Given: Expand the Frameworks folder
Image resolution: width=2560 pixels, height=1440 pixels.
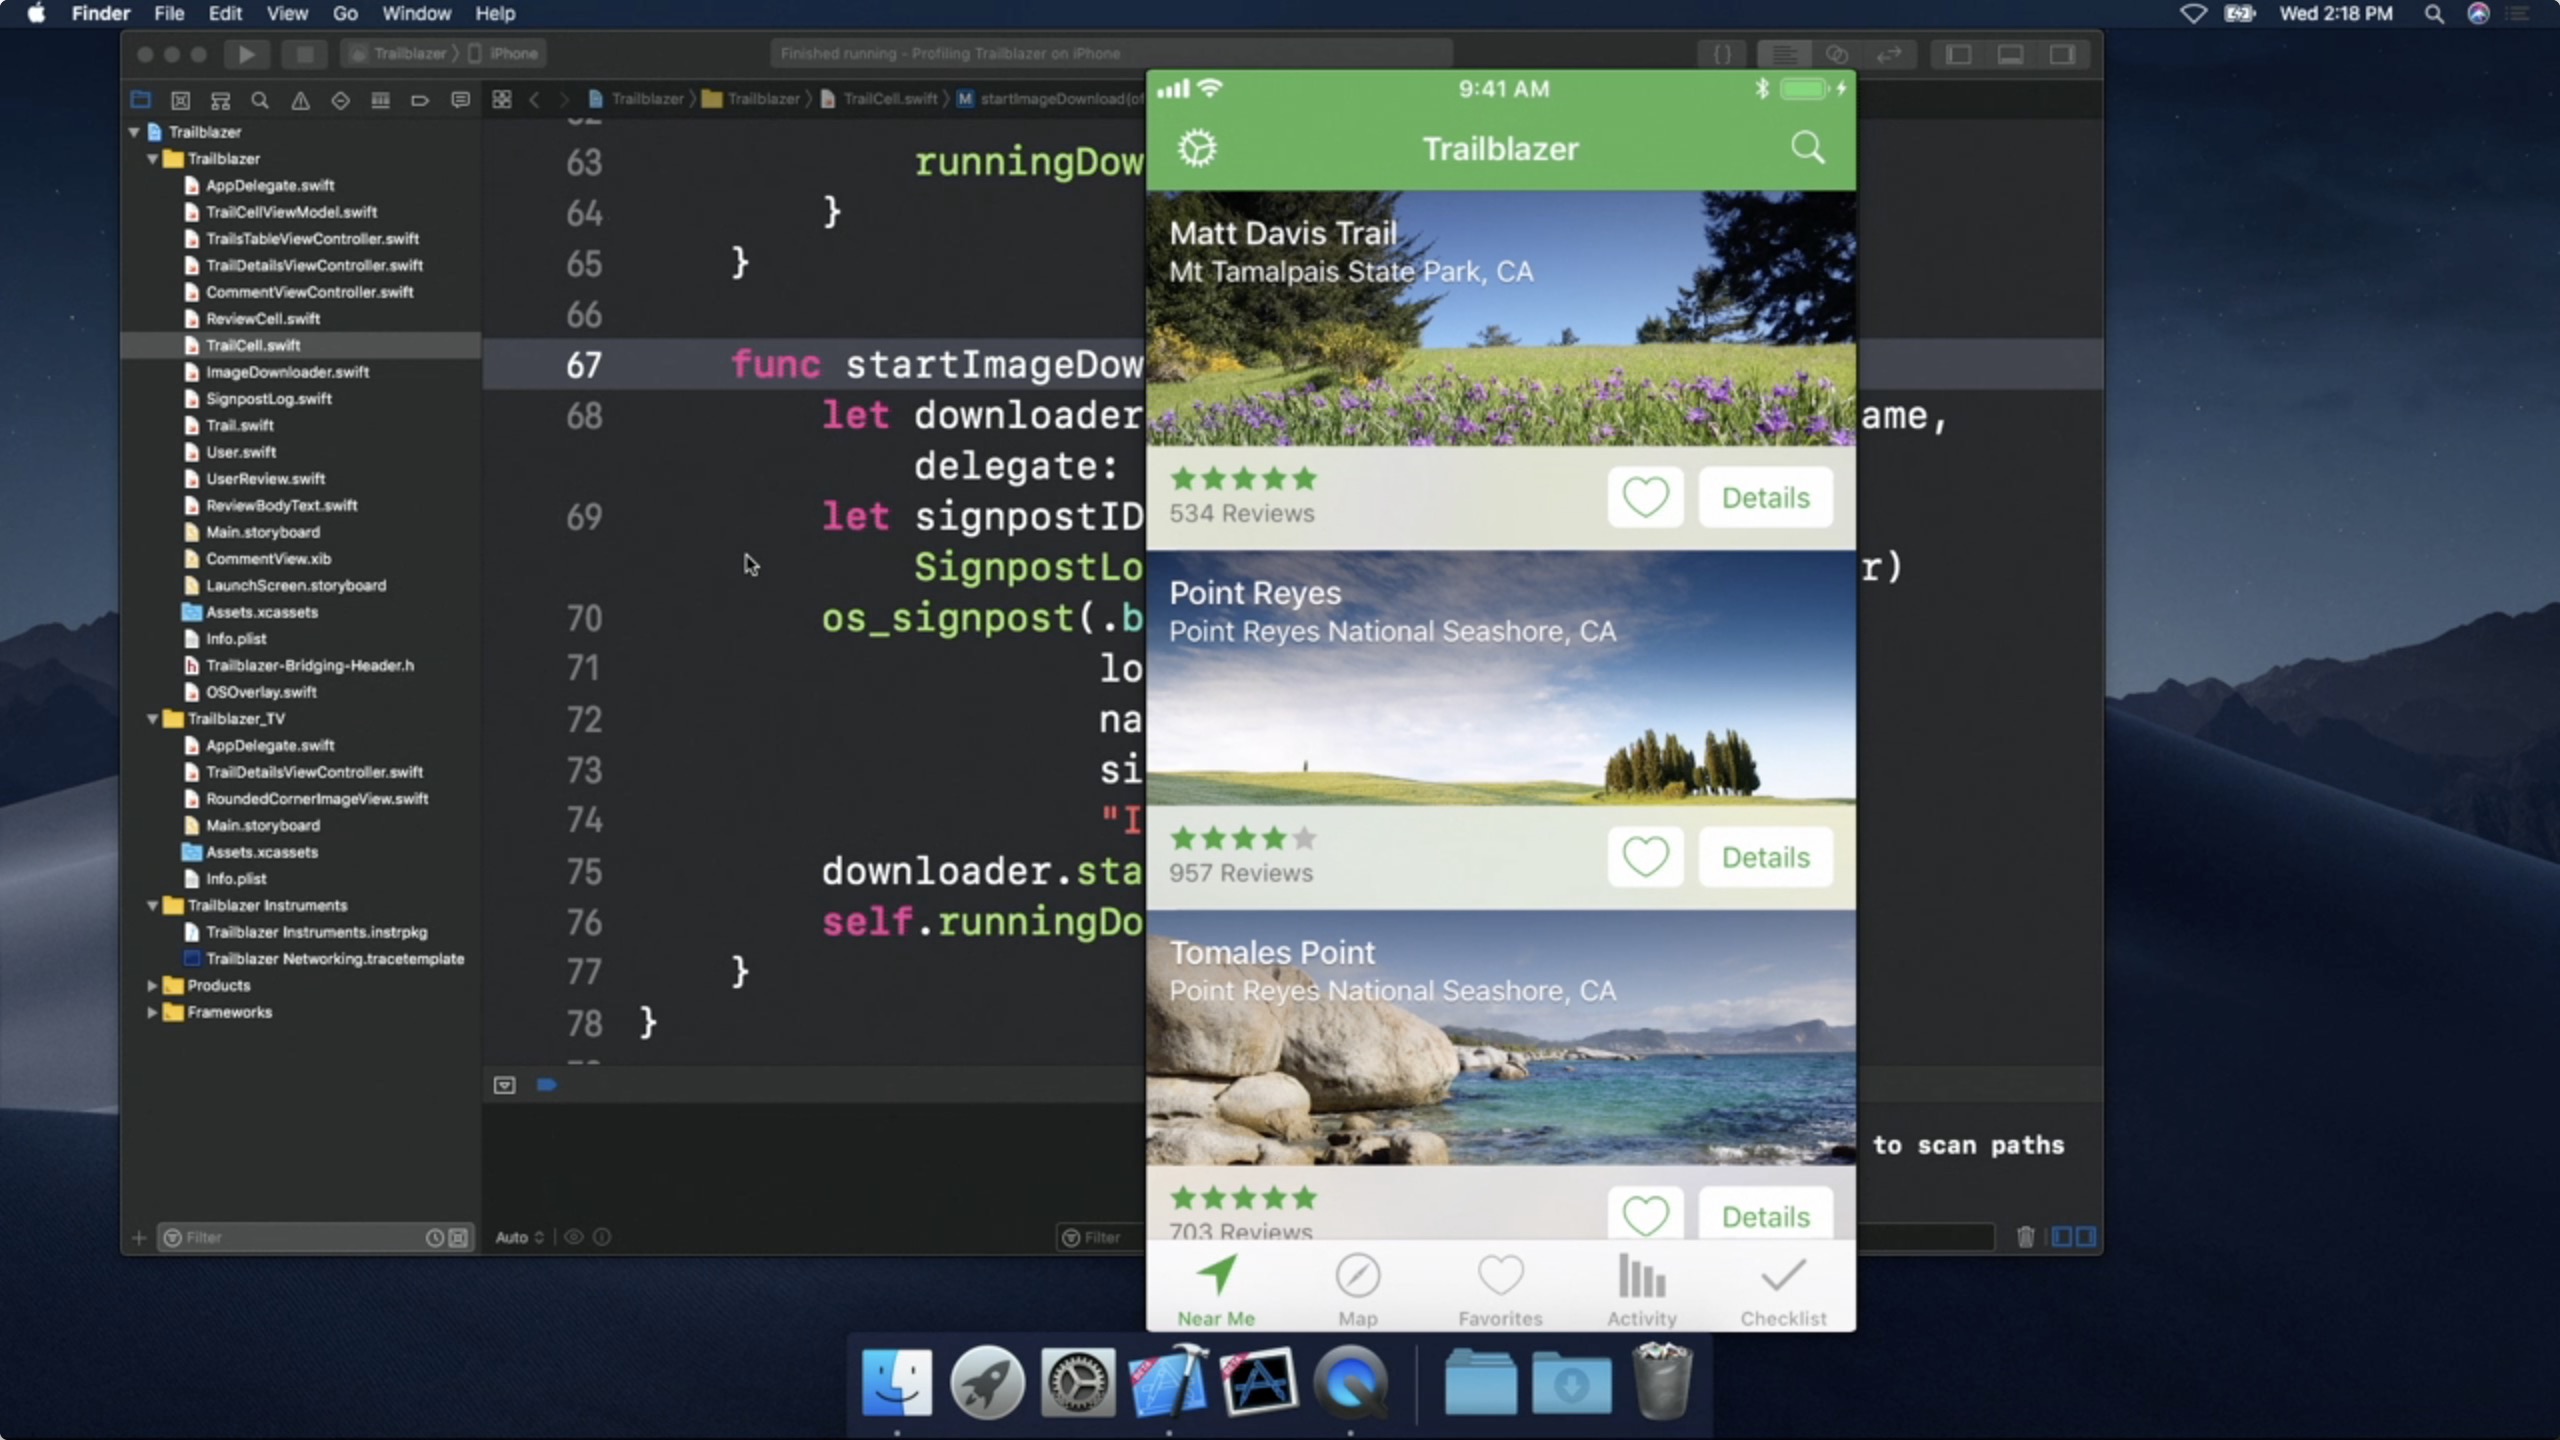Looking at the screenshot, I should (153, 1012).
